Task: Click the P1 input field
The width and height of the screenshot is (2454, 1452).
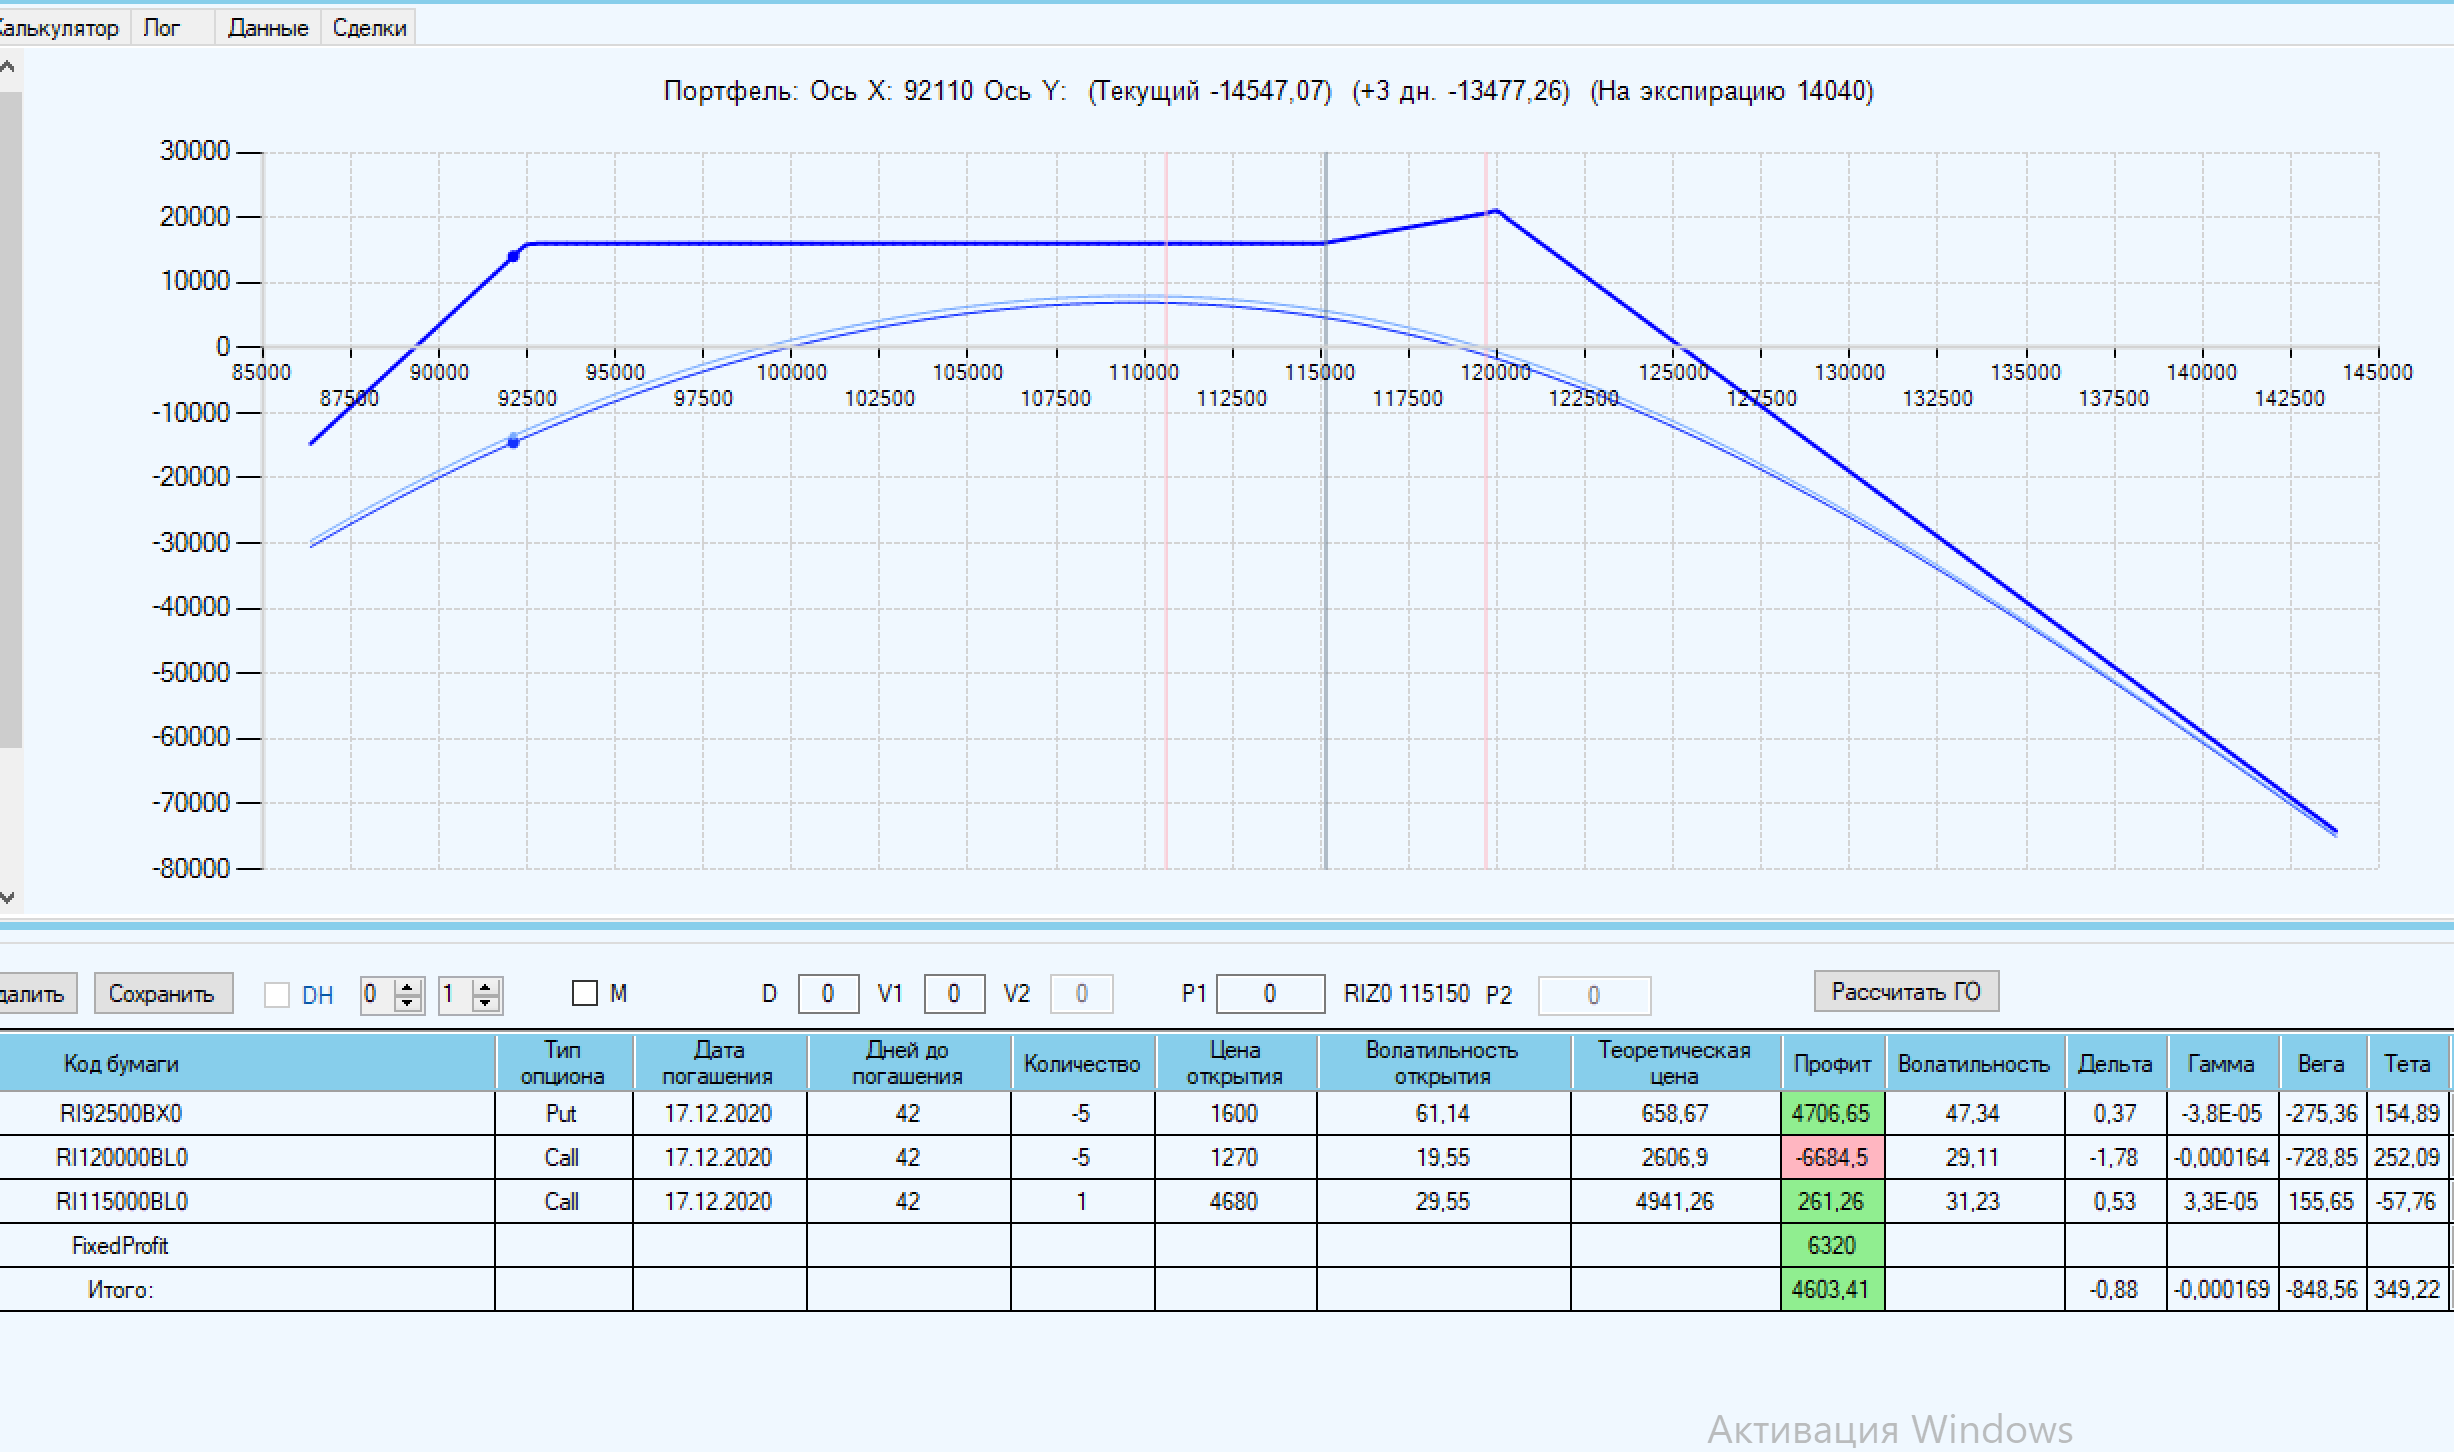Action: [1269, 994]
